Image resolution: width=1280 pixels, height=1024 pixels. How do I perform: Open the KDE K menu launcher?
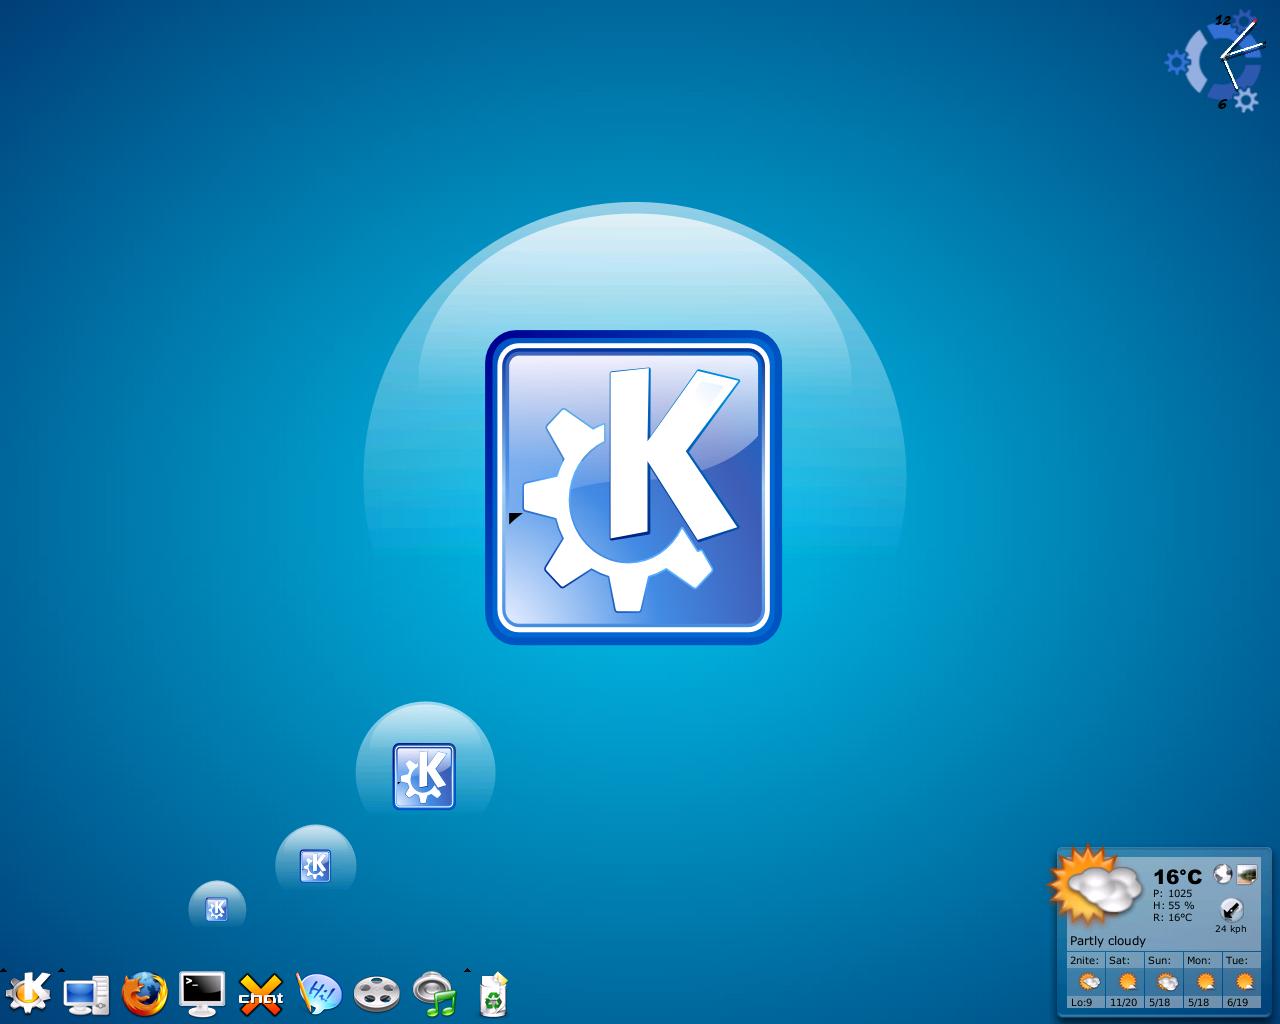(28, 993)
